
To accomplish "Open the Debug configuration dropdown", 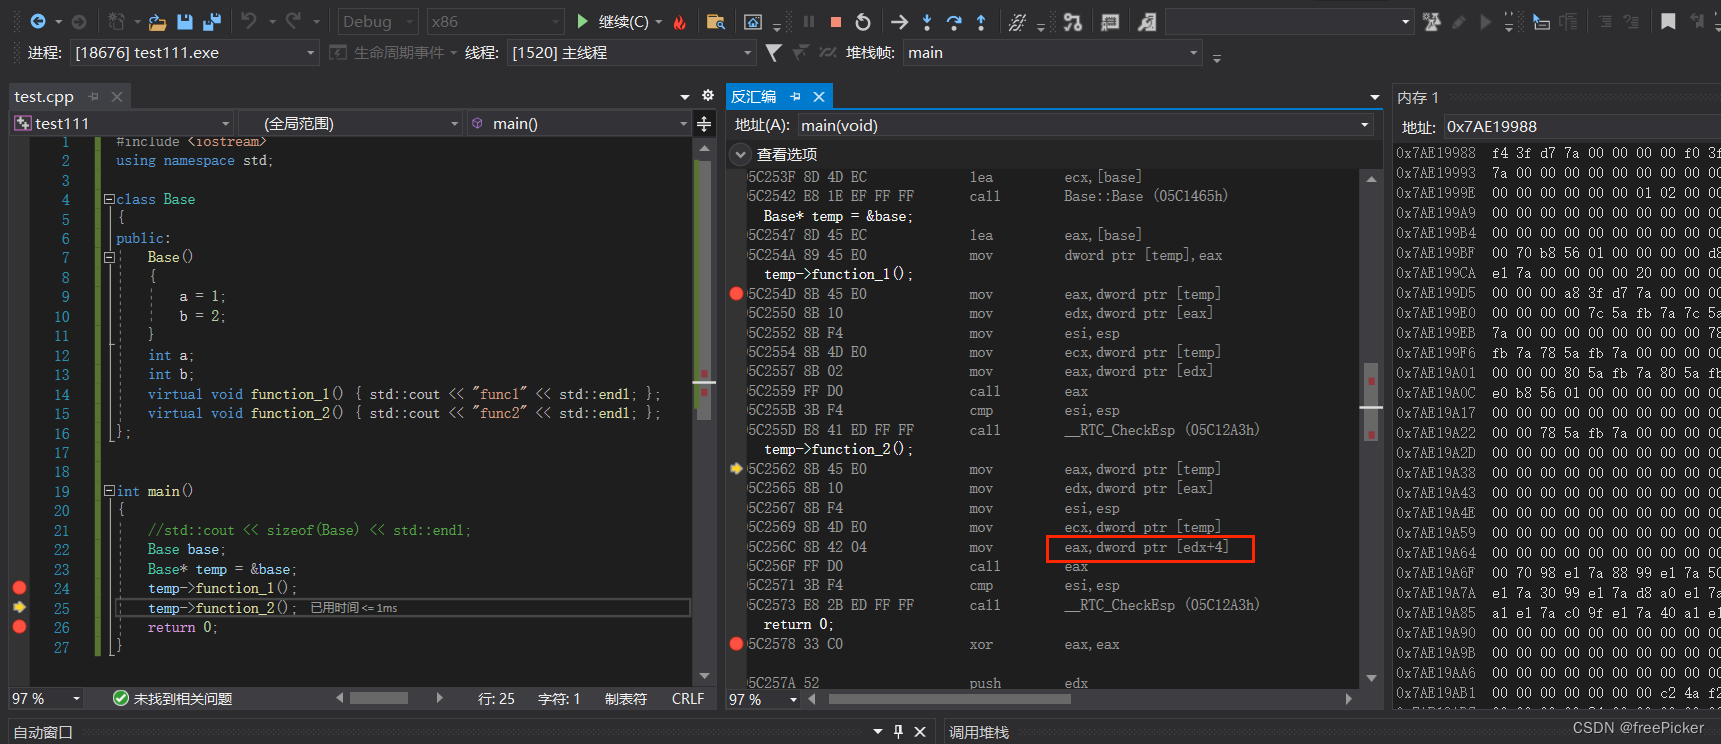I will coord(378,21).
